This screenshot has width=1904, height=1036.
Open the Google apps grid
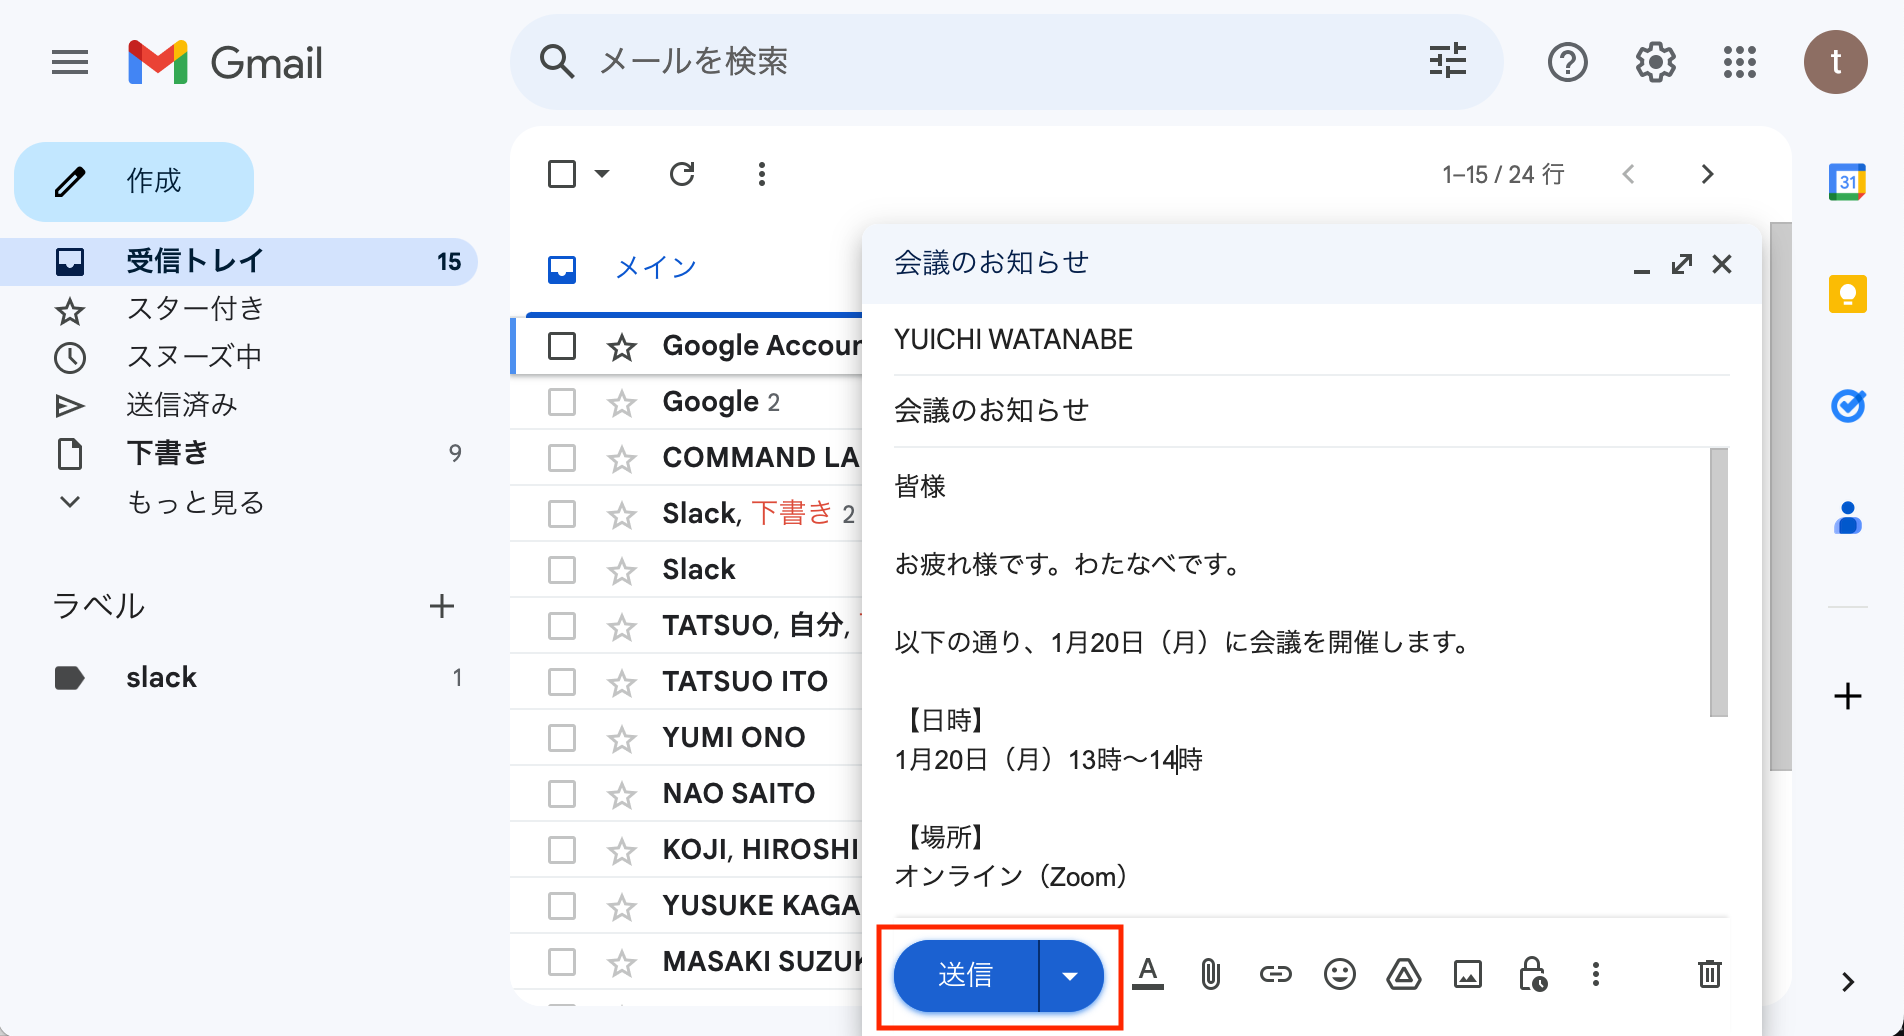[1740, 62]
